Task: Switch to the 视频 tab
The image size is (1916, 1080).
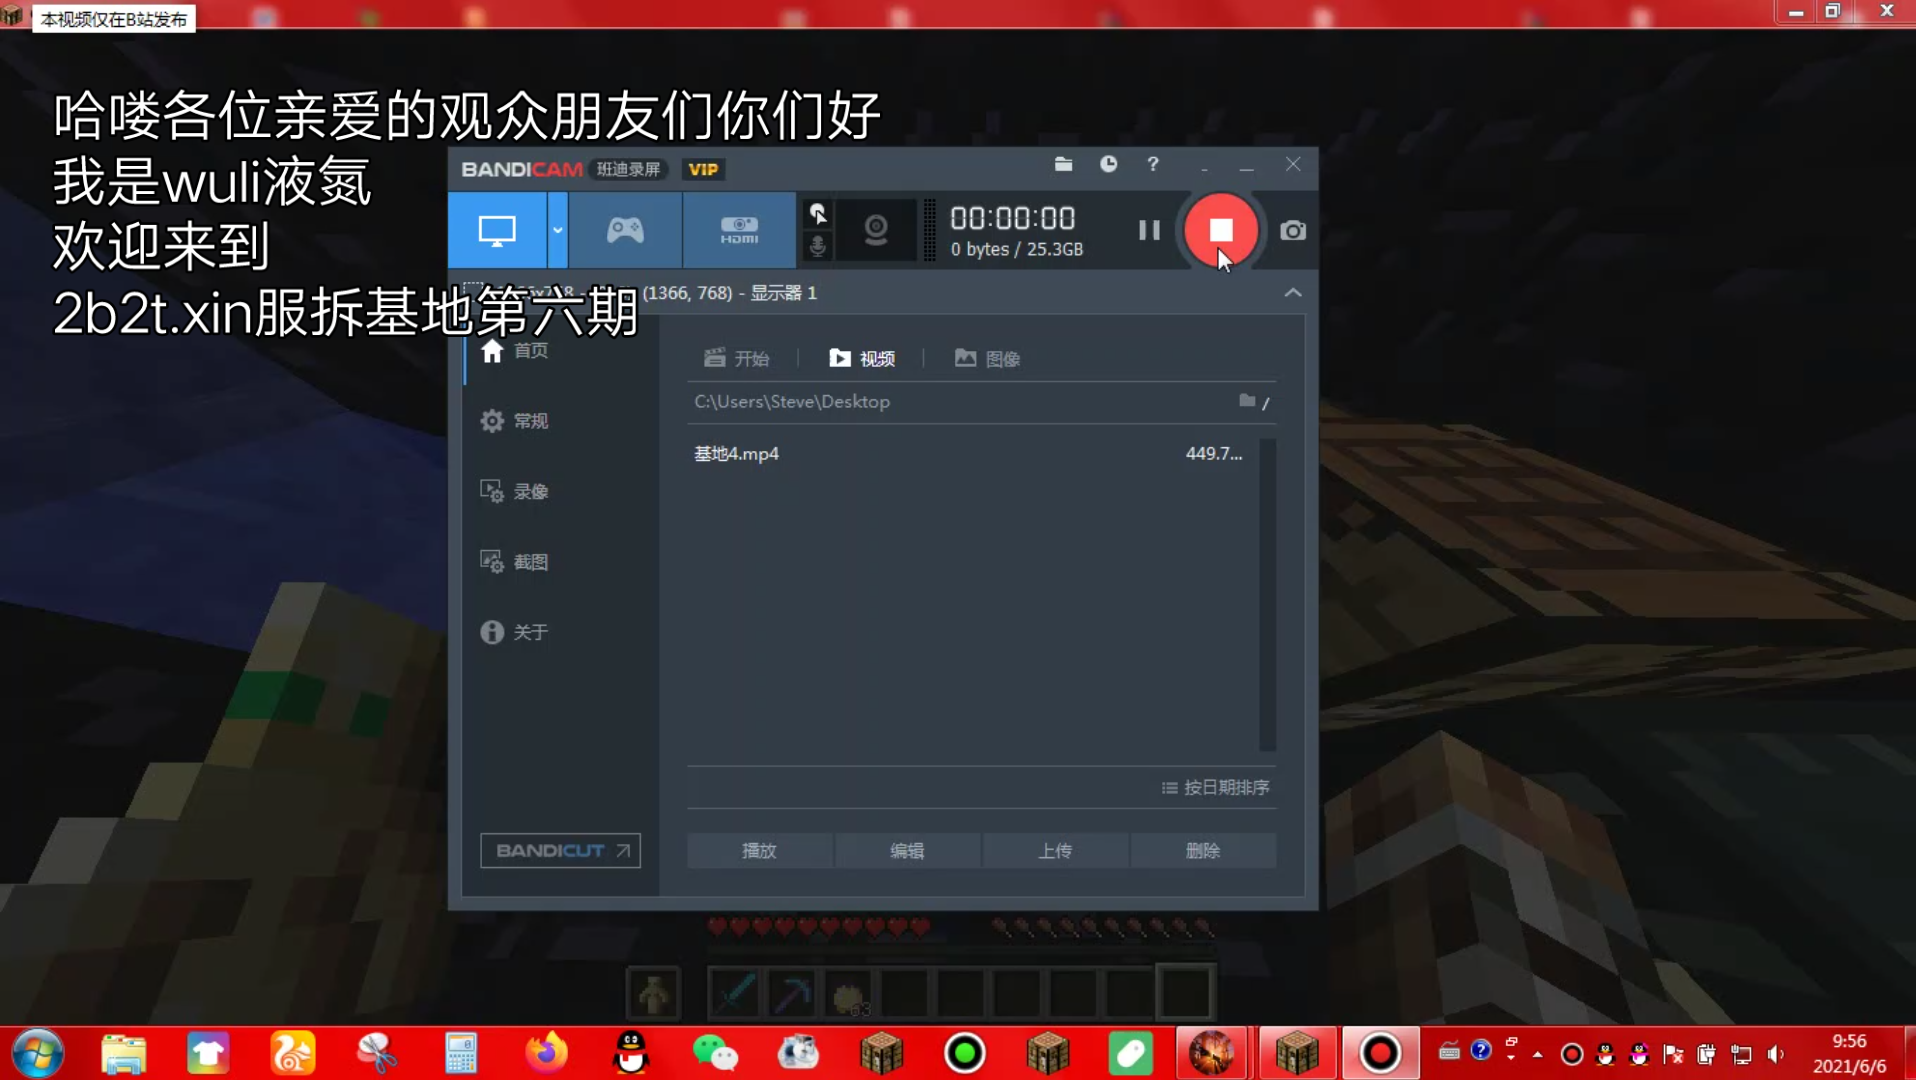Action: [x=862, y=358]
